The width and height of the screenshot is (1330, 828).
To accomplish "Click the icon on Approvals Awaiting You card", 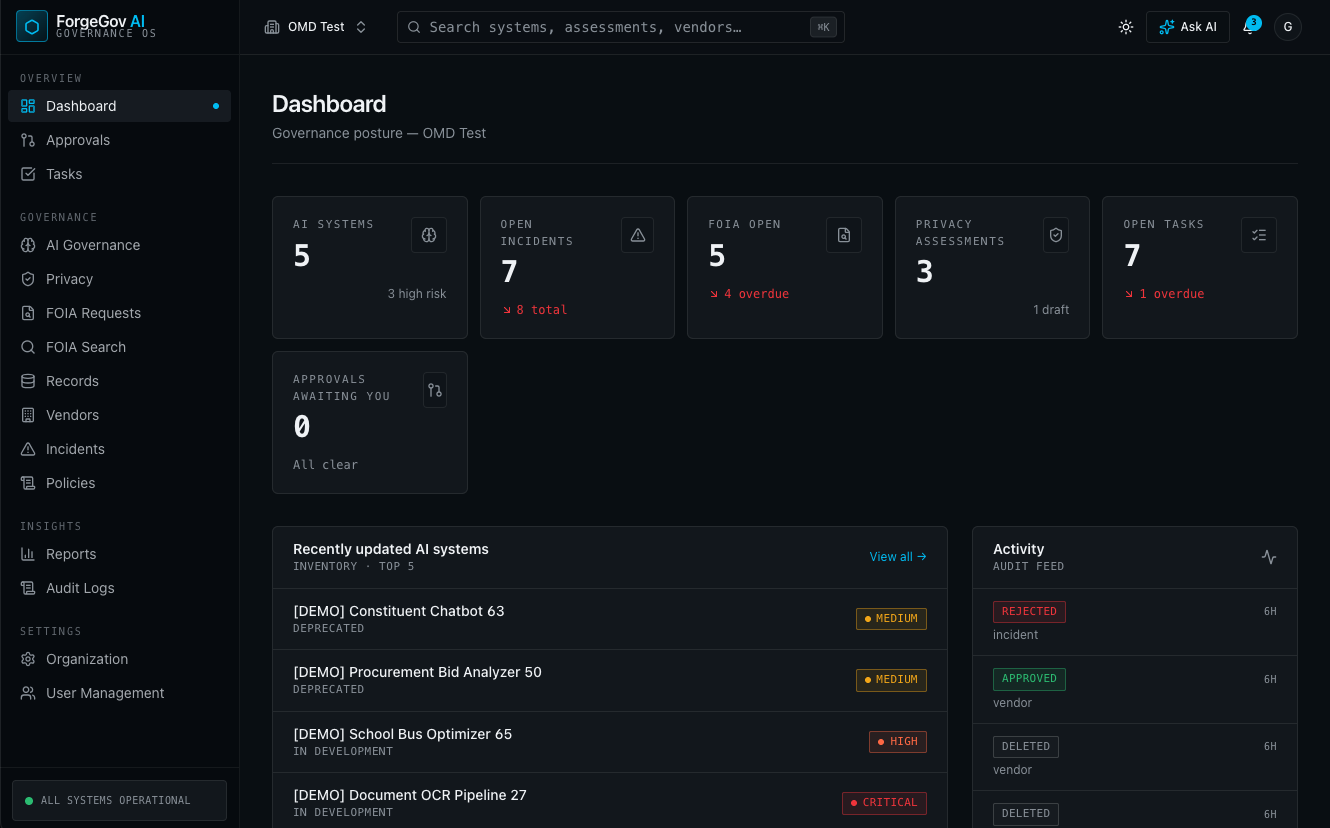I will tap(435, 390).
